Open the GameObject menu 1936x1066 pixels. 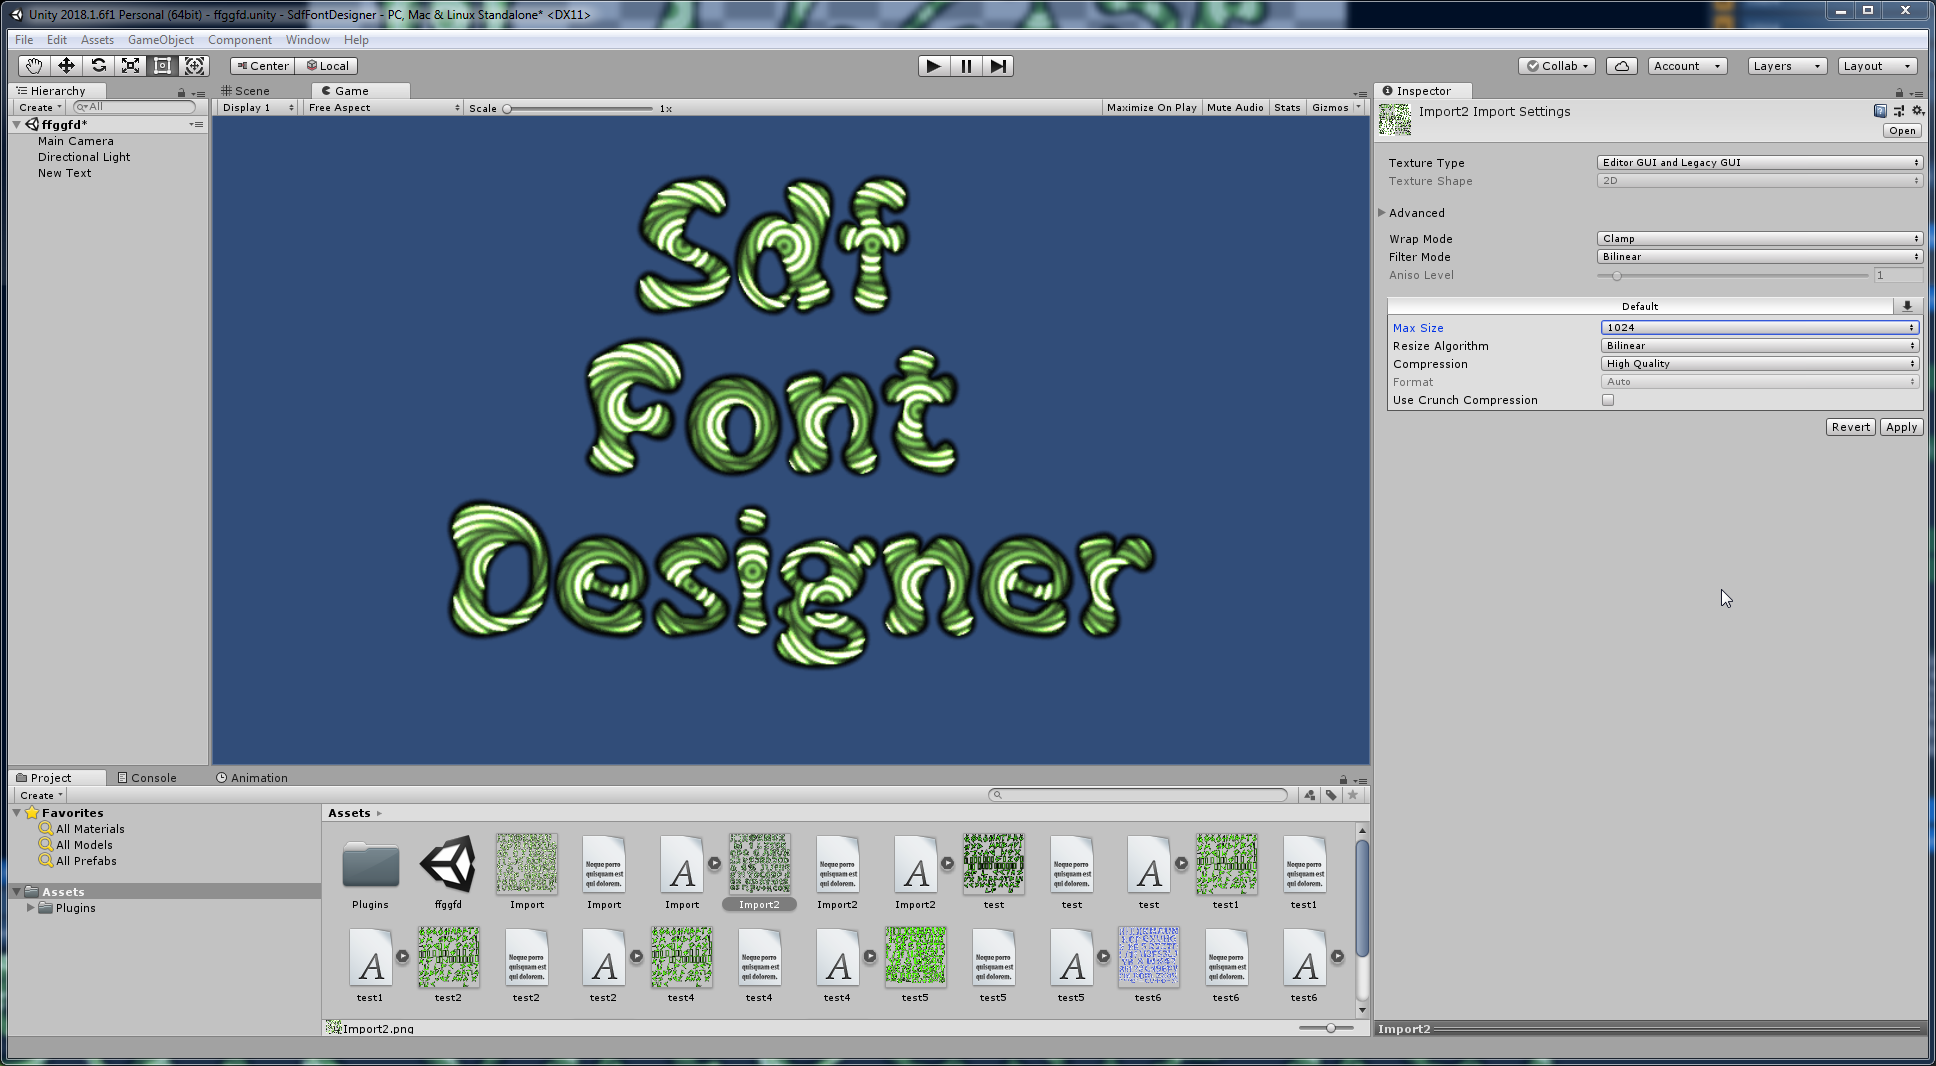[x=160, y=40]
